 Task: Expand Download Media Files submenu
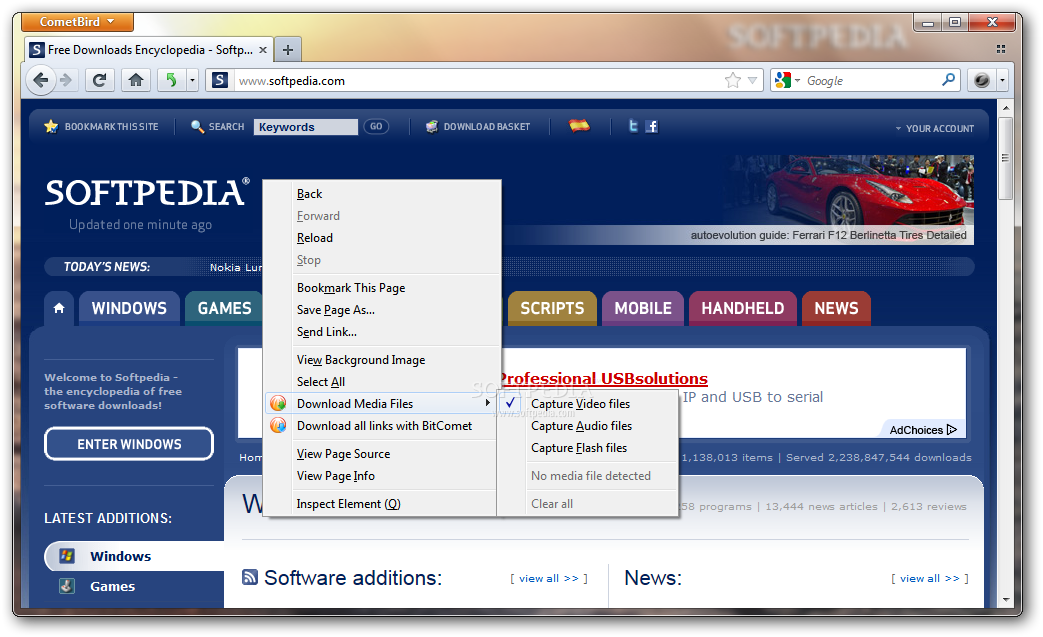point(382,404)
